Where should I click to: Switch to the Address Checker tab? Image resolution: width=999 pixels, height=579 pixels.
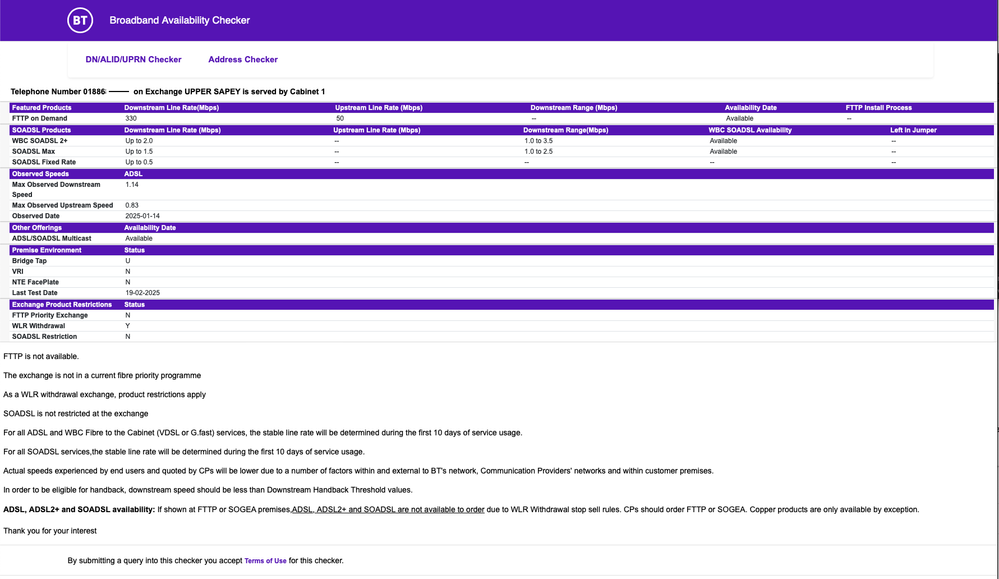(242, 59)
